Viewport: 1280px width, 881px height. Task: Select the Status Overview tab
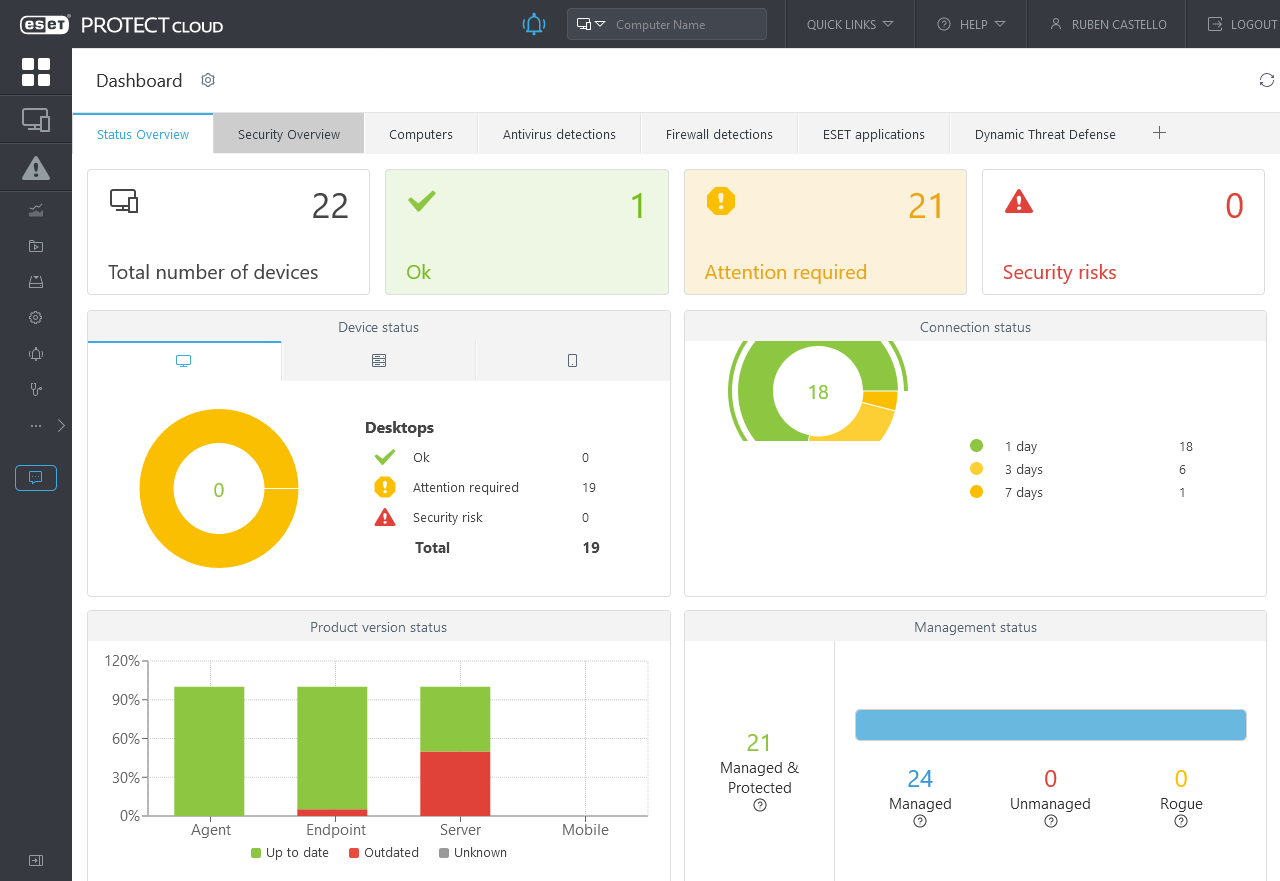(143, 134)
